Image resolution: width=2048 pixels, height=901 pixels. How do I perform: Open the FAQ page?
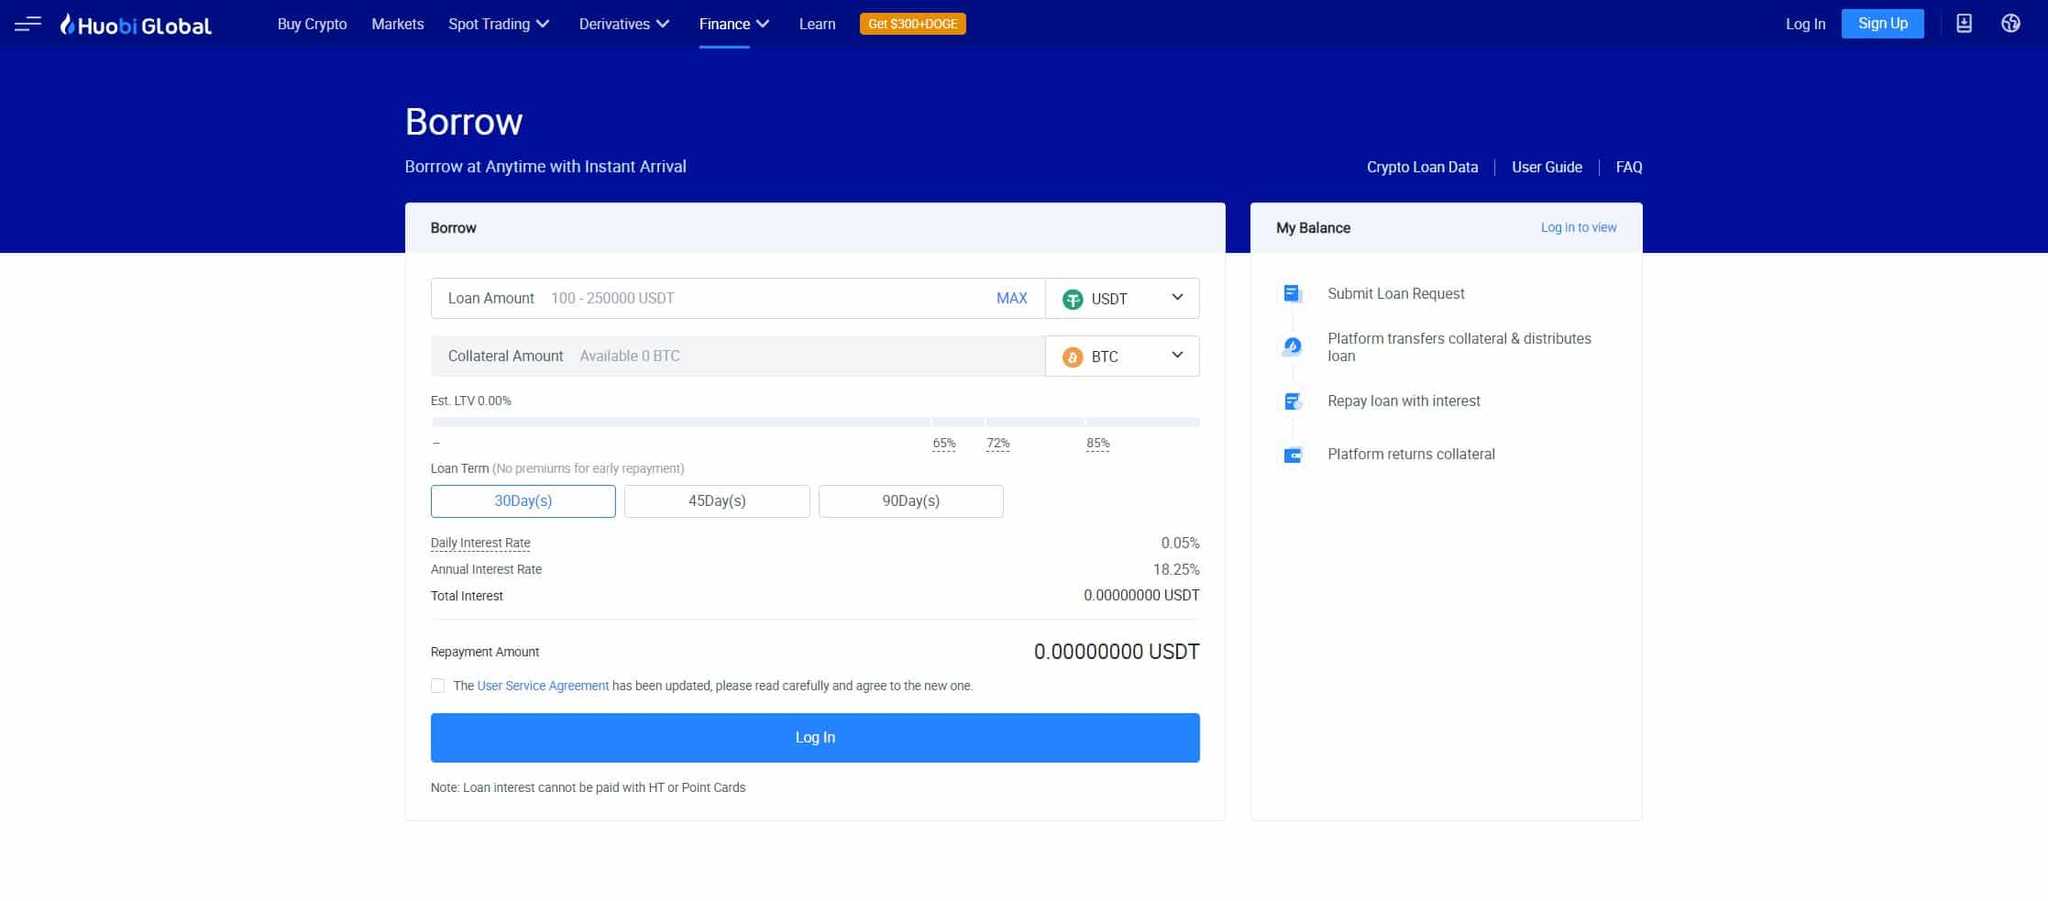1628,167
